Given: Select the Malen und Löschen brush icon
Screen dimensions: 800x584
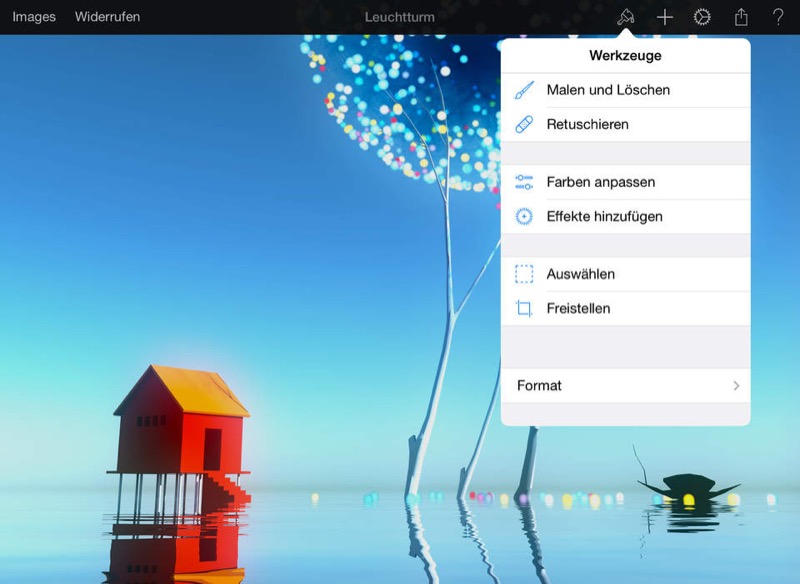Looking at the screenshot, I should pos(524,90).
